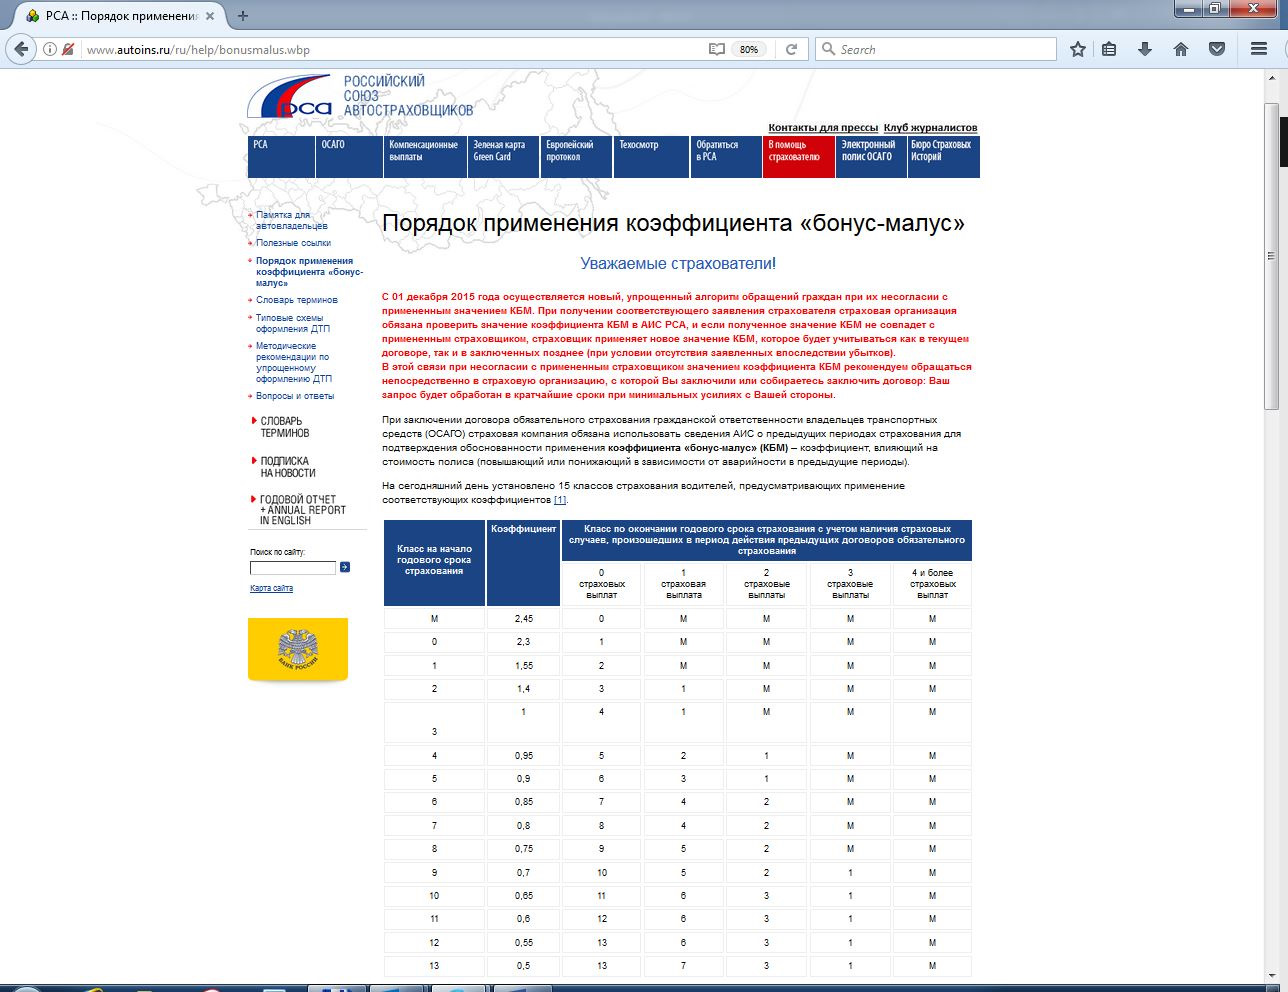This screenshot has width=1288, height=992.
Task: Click the footnote [1] reference link
Action: click(560, 500)
